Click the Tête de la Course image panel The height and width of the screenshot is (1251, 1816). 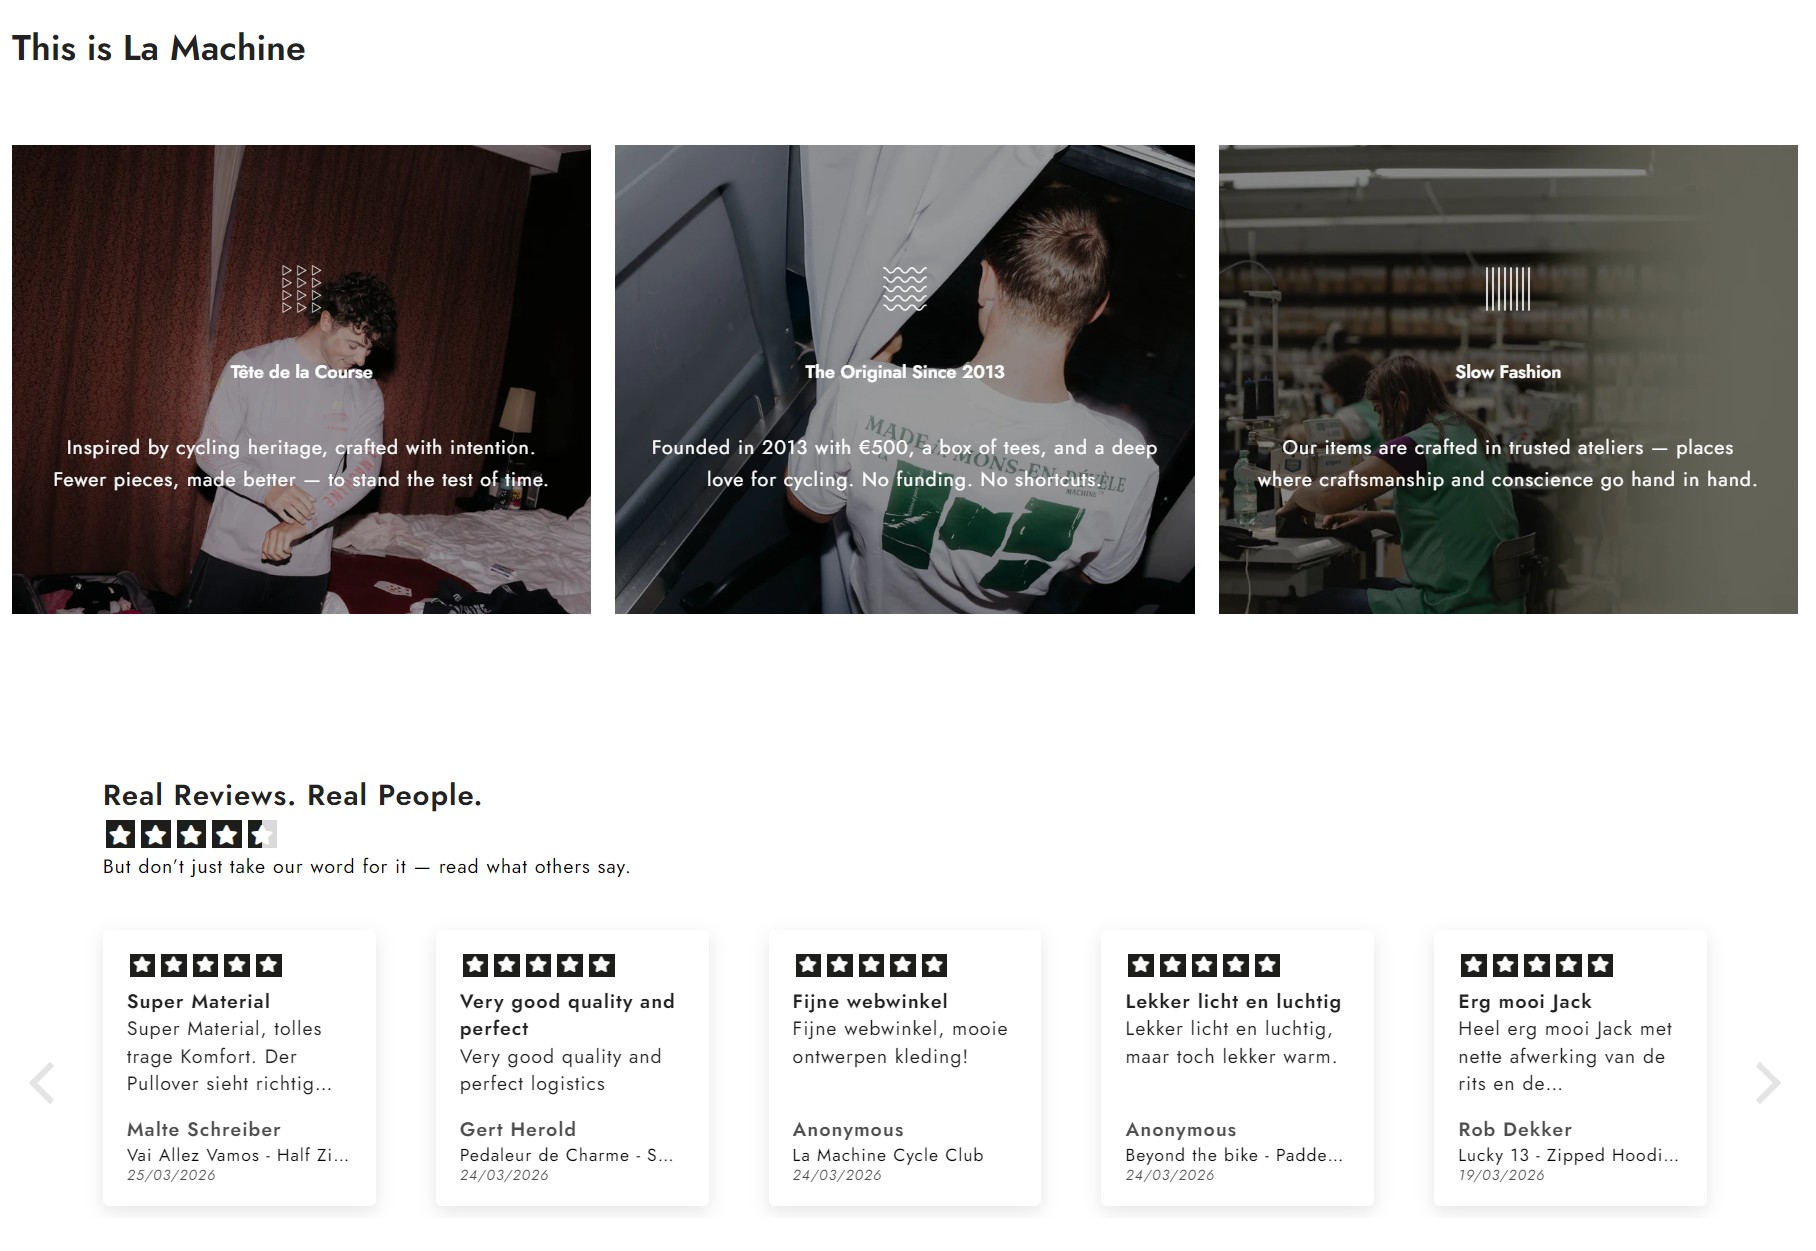301,378
